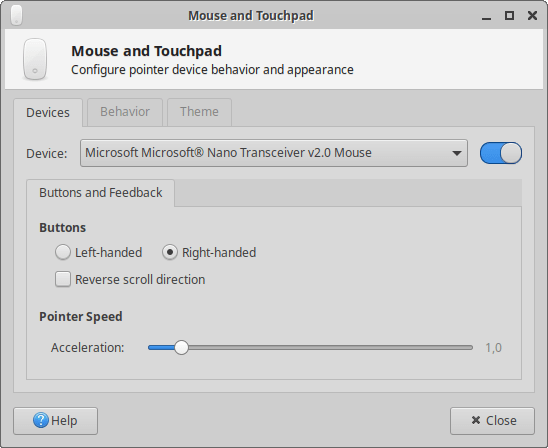Click the blue question mark Help icon
This screenshot has height=448, width=548.
click(41, 420)
